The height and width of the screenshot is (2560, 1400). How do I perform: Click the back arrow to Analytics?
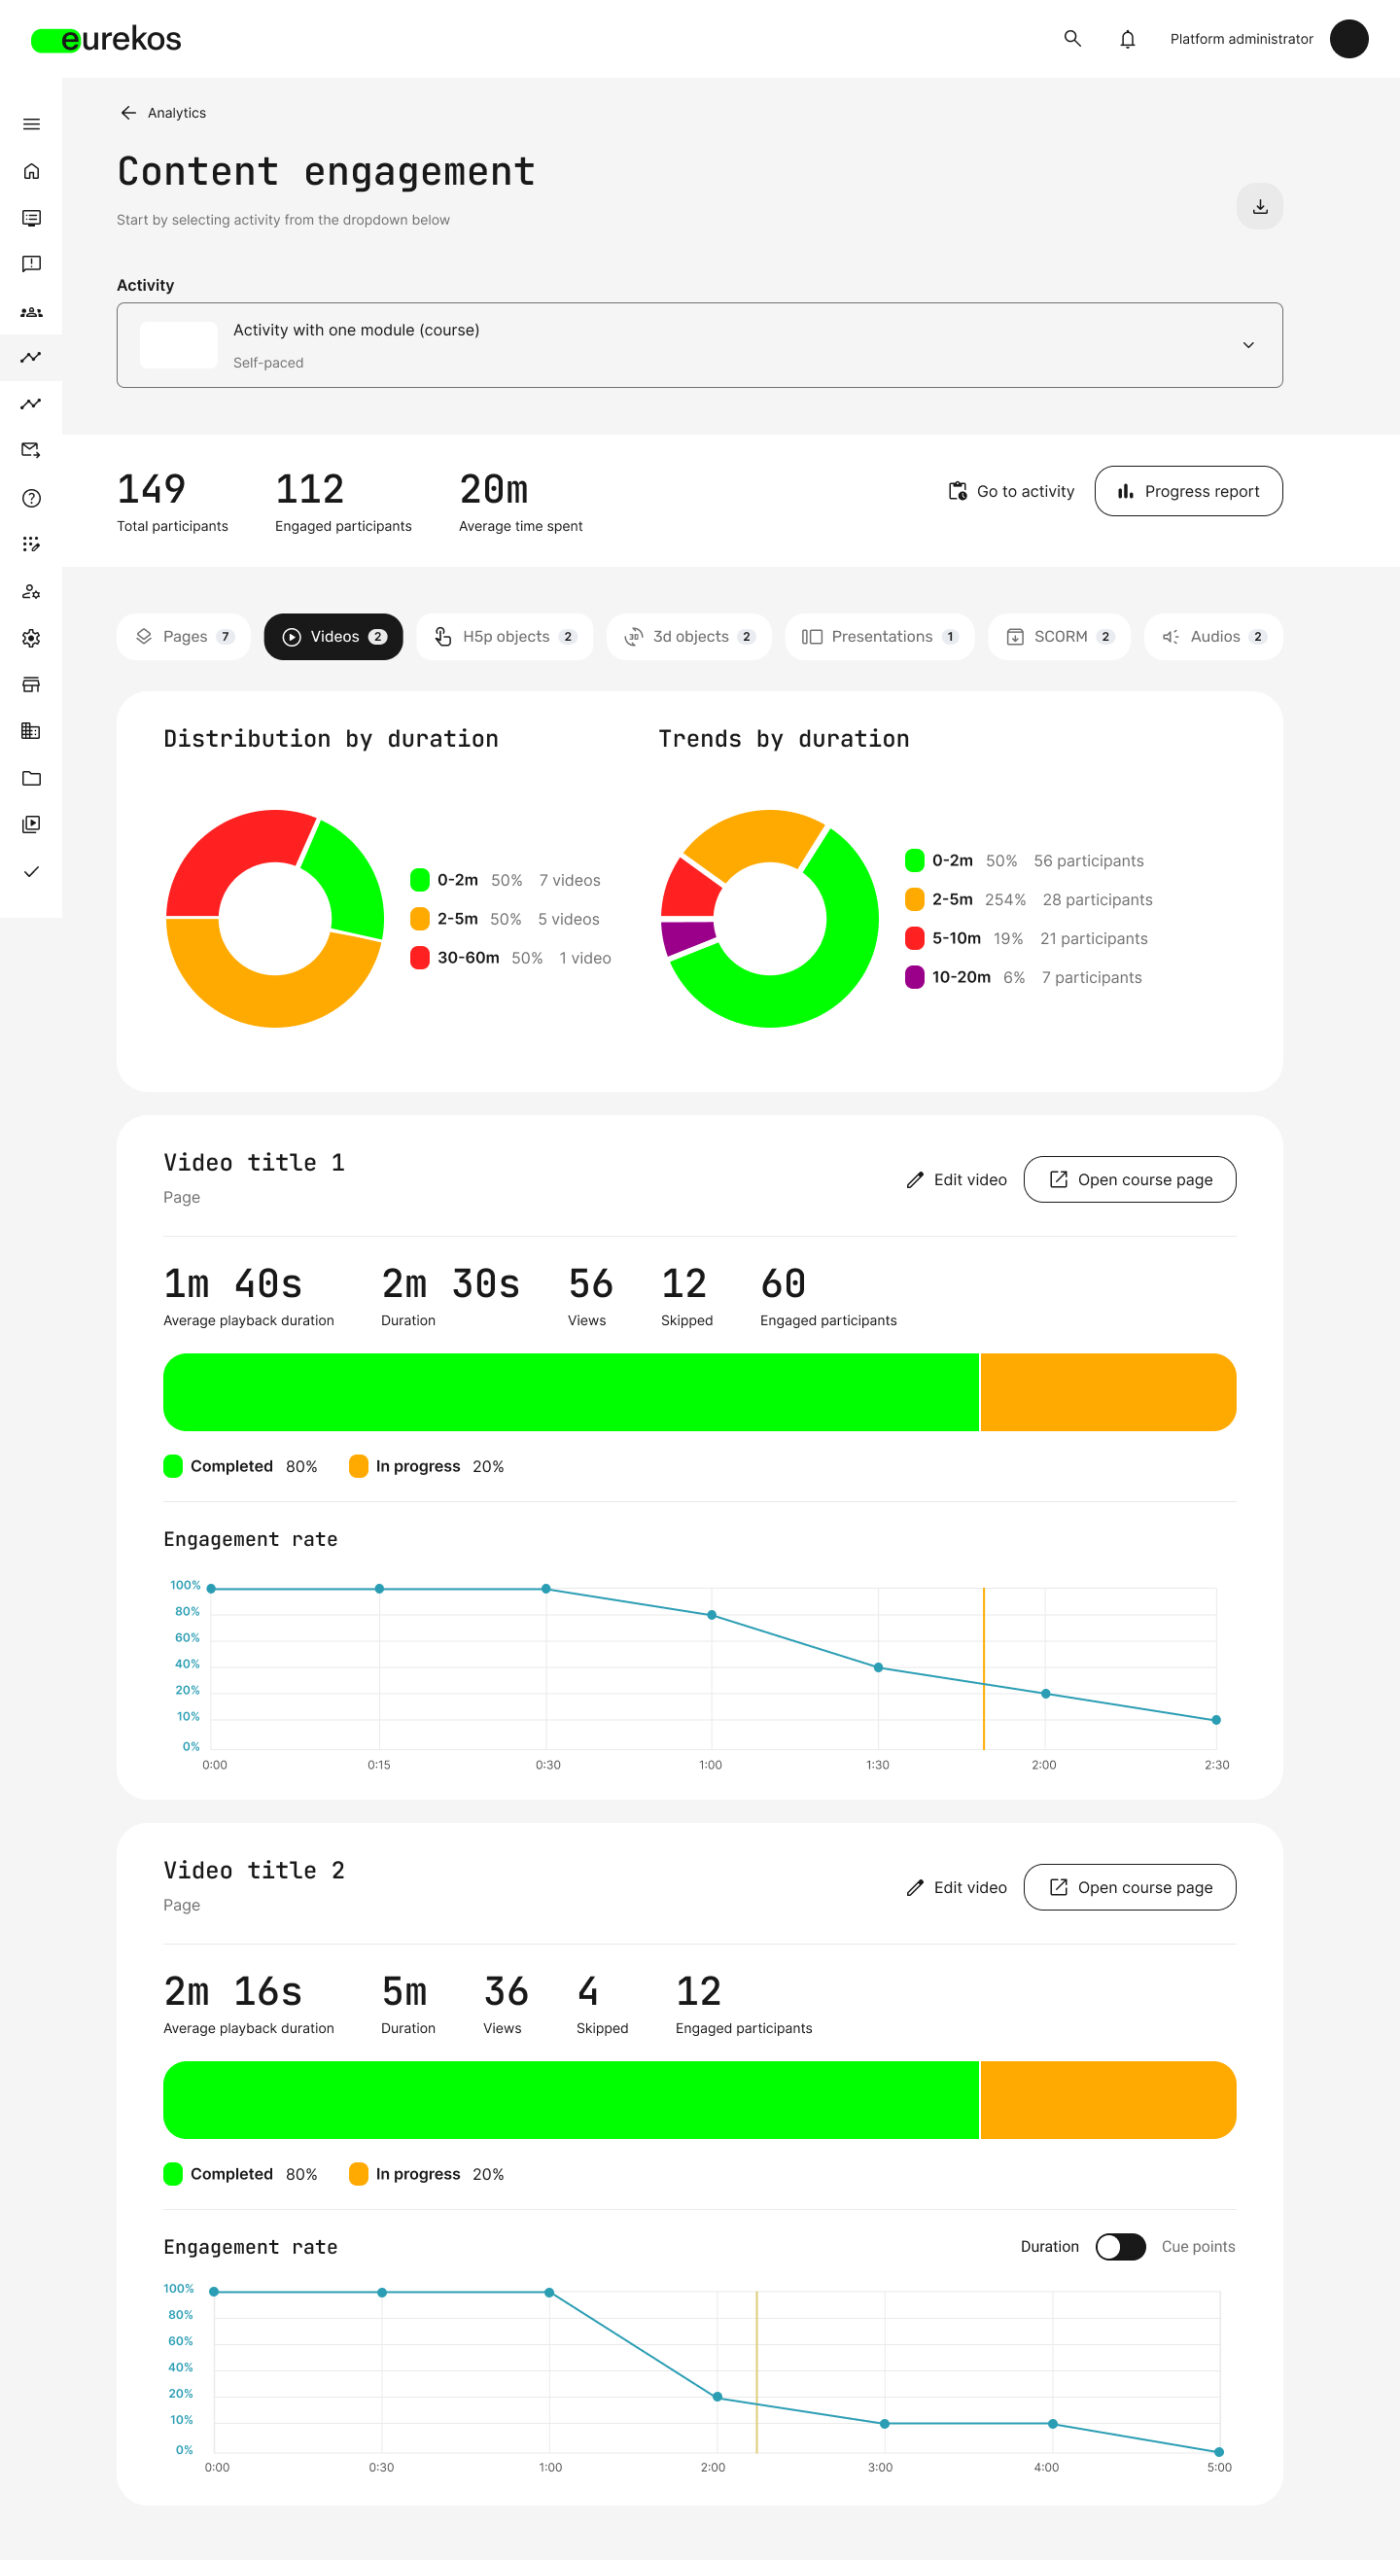tap(128, 113)
